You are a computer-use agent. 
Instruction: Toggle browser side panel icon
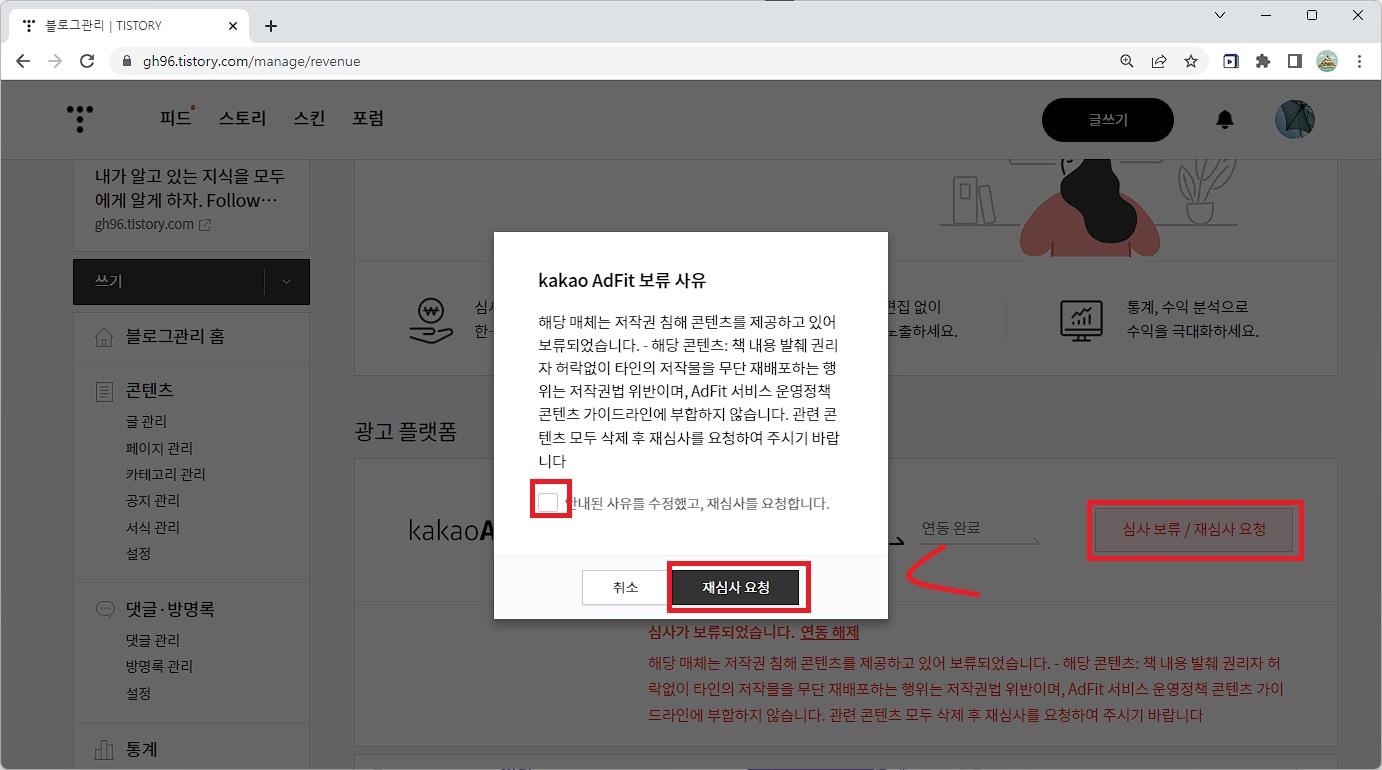pyautogui.click(x=1295, y=61)
